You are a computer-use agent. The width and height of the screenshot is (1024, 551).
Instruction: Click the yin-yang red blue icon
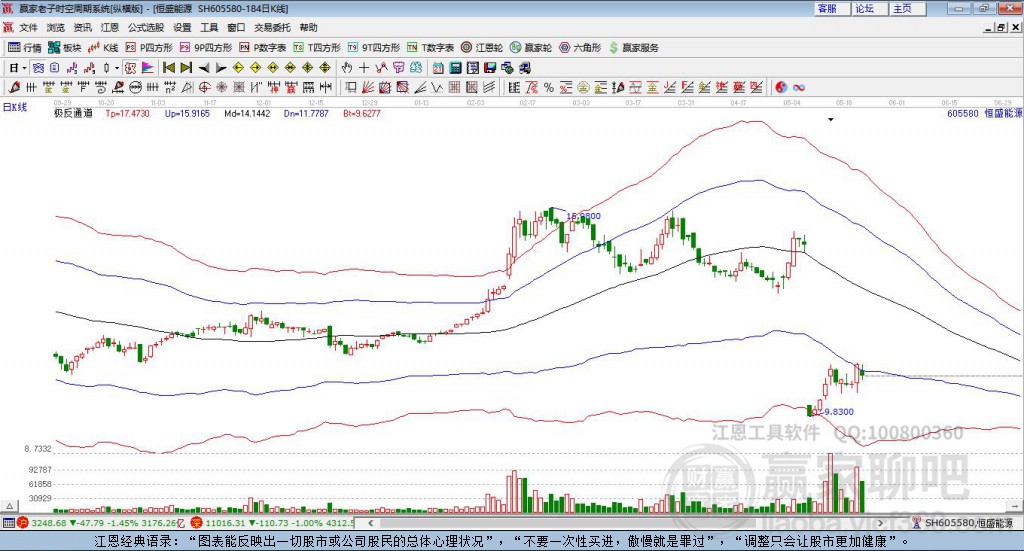click(781, 87)
